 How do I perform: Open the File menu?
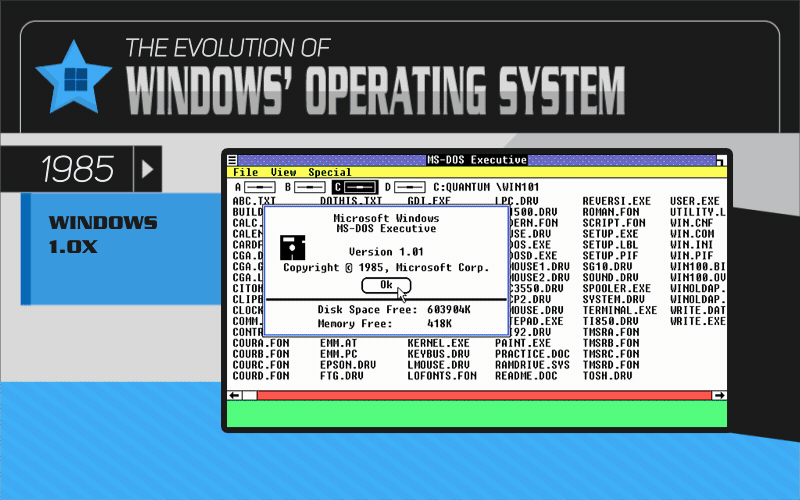[245, 172]
